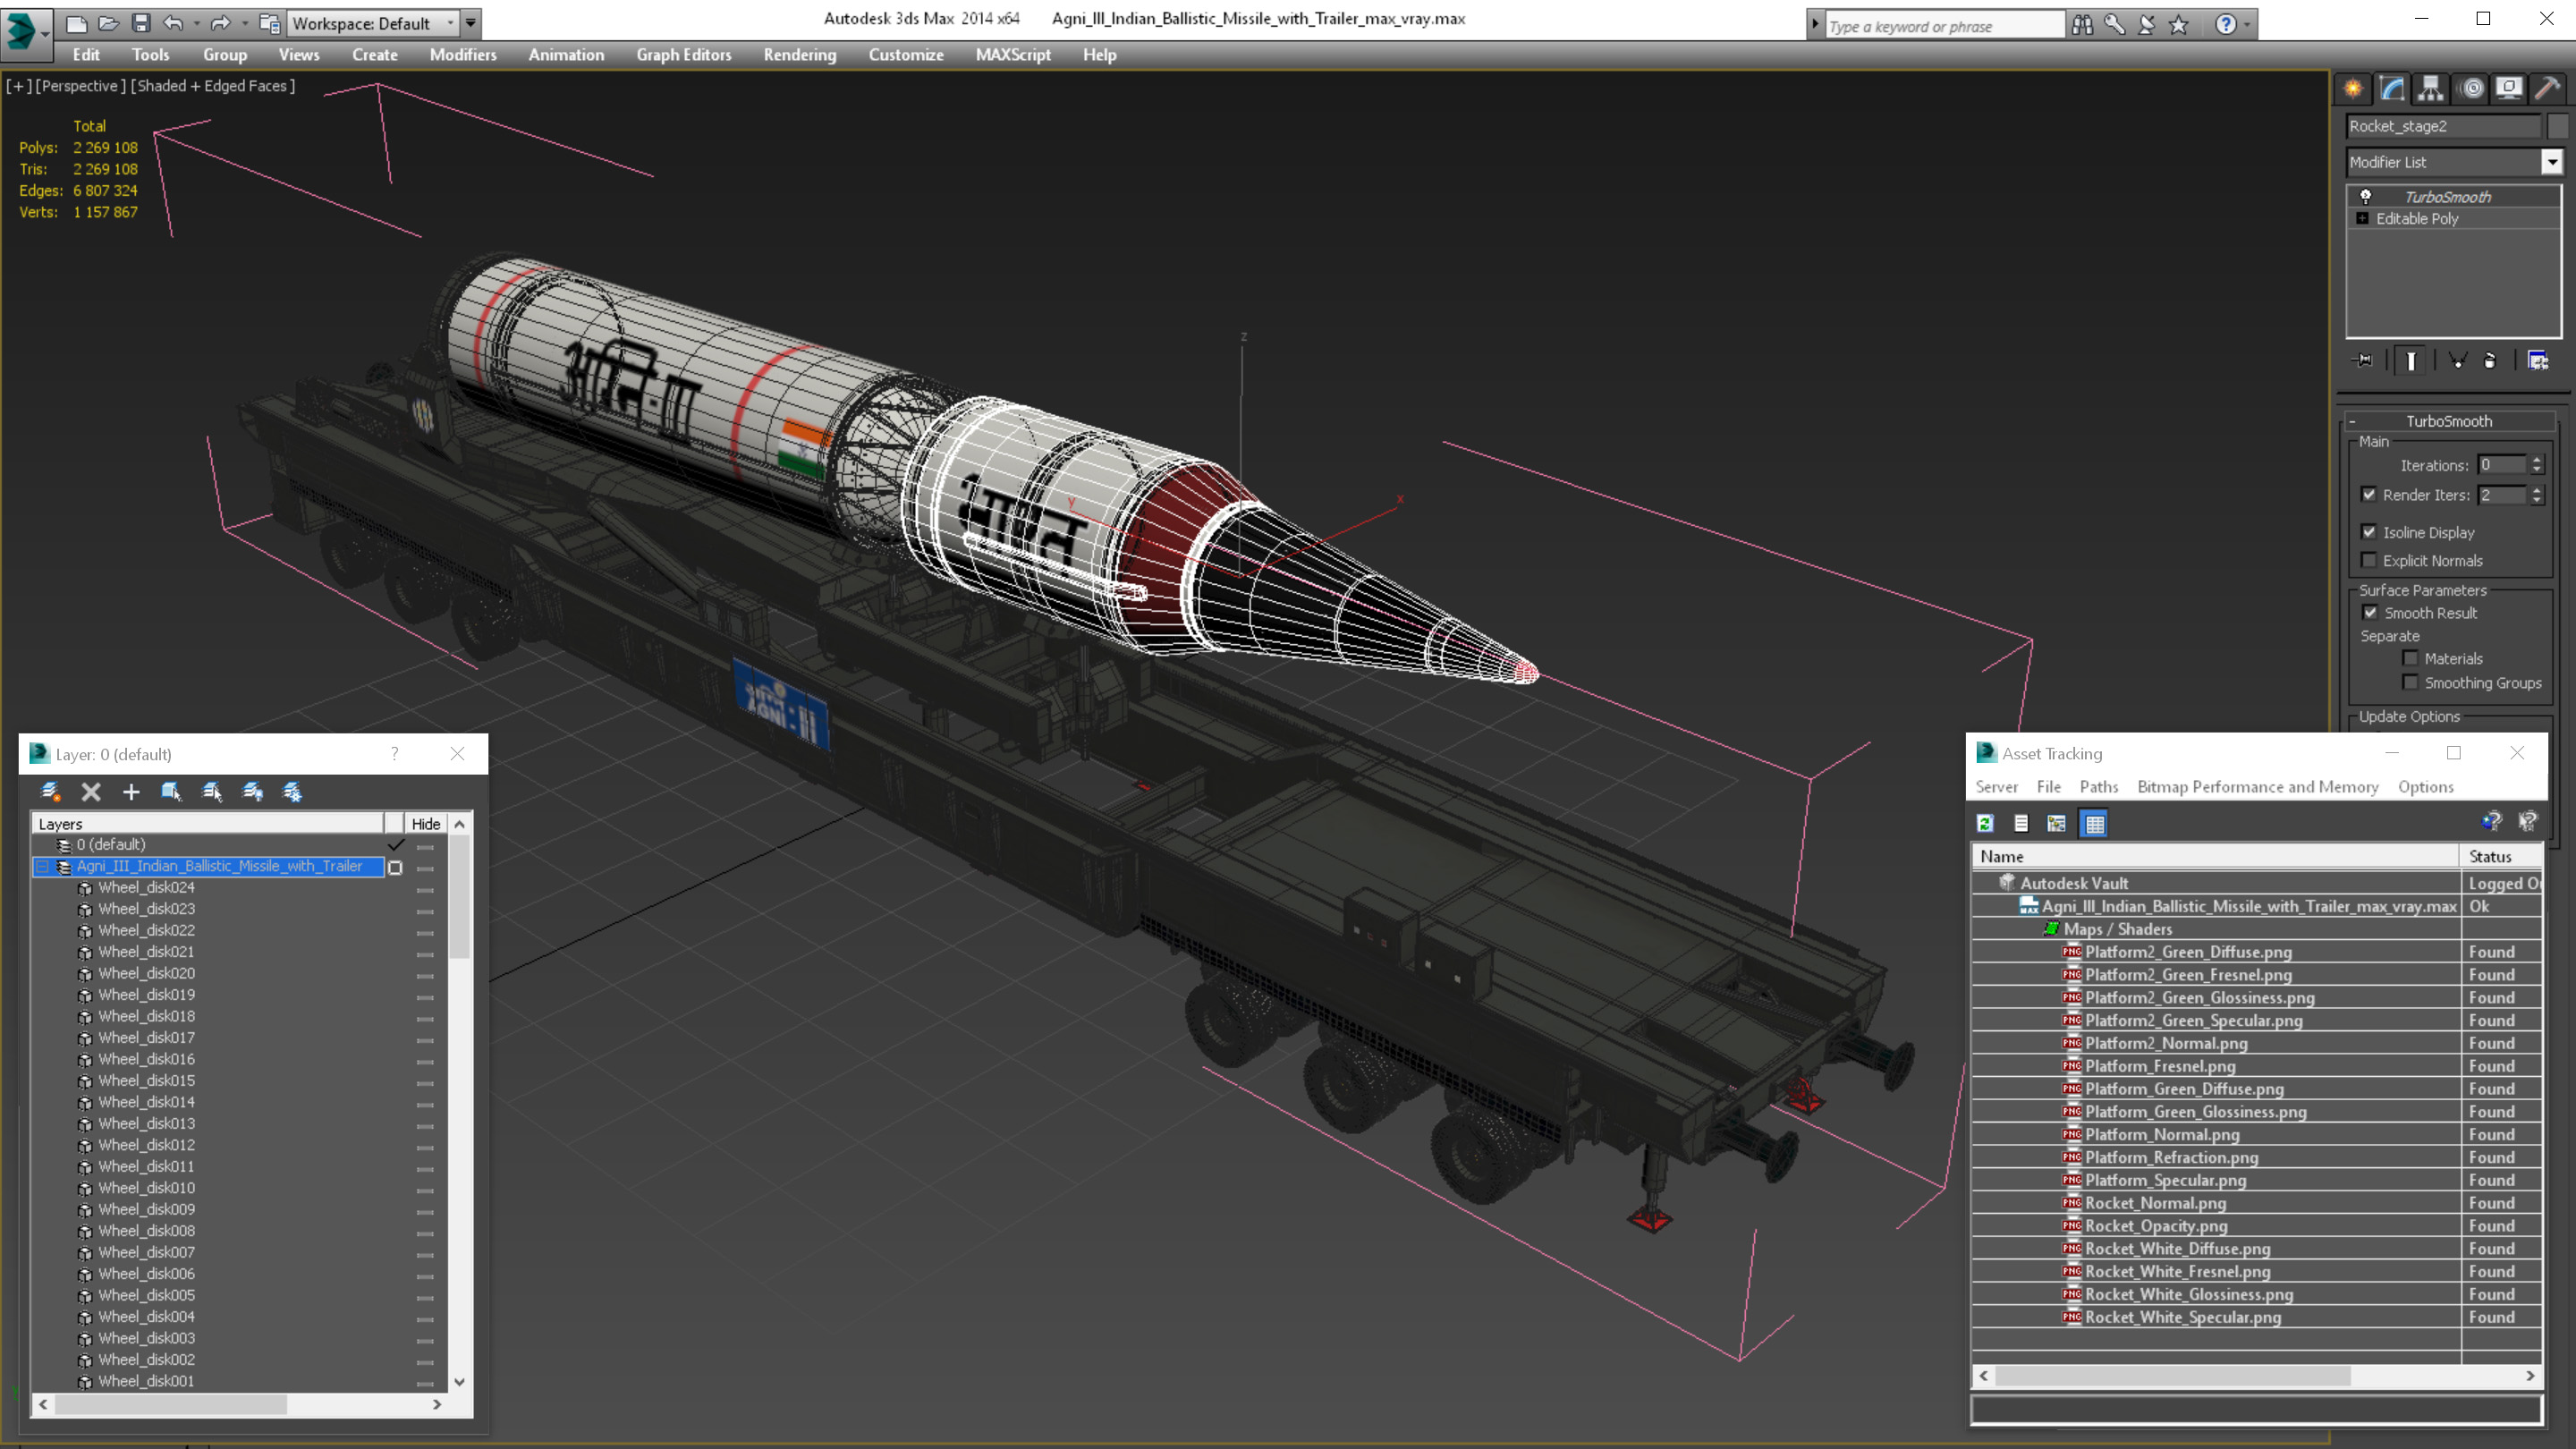
Task: Click Refresh icon in Asset Tracking toolbar
Action: (1985, 823)
